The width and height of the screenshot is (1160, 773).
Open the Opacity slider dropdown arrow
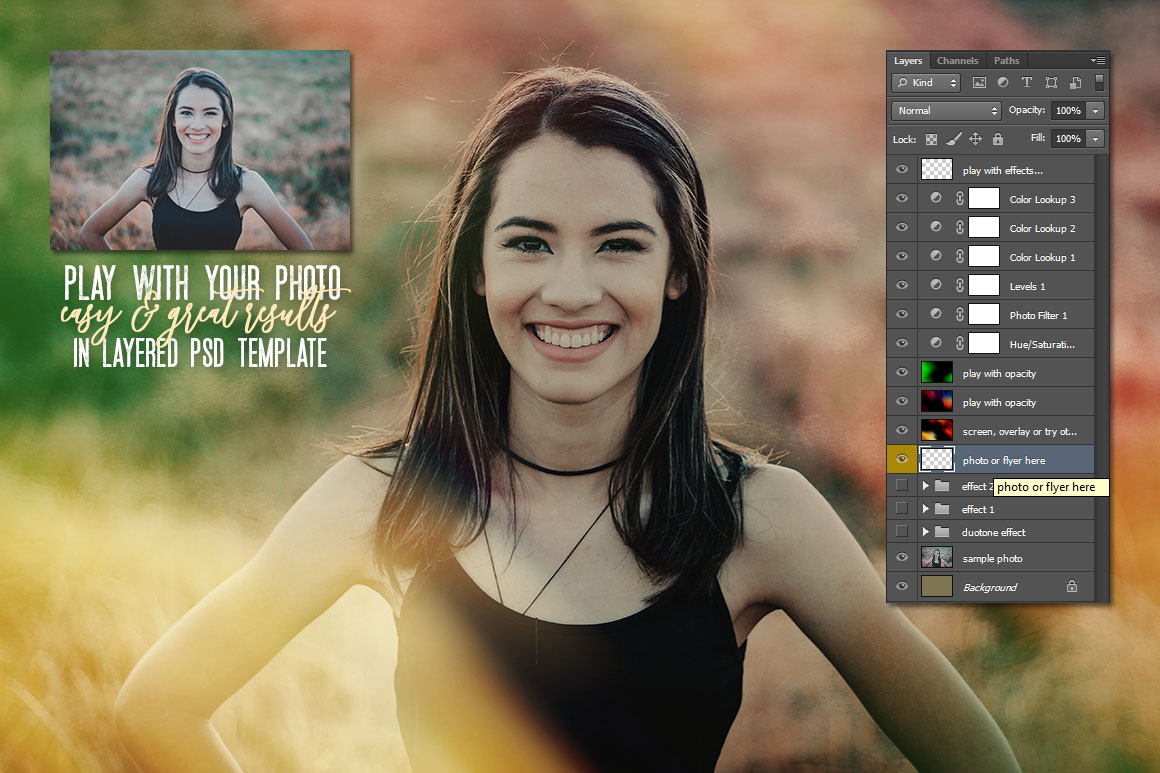tap(1096, 111)
